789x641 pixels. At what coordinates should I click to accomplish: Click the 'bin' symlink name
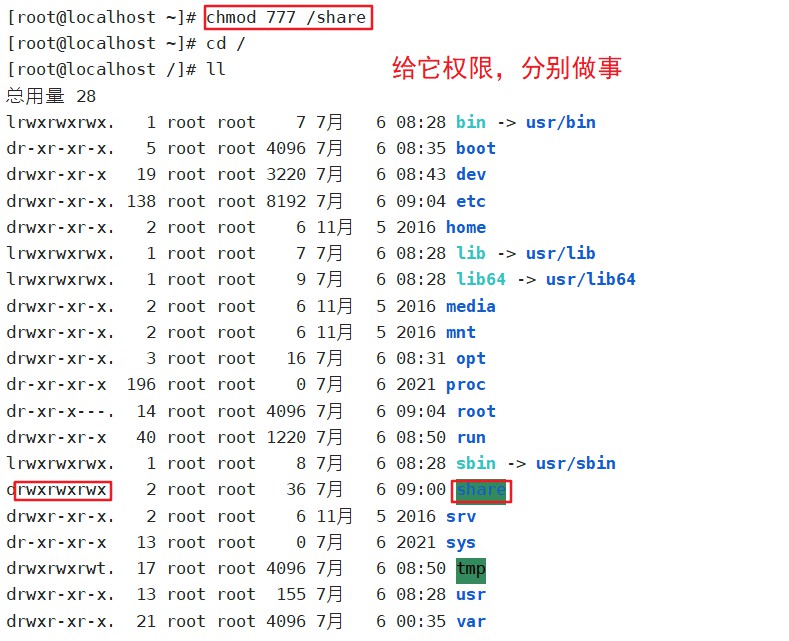(x=470, y=122)
